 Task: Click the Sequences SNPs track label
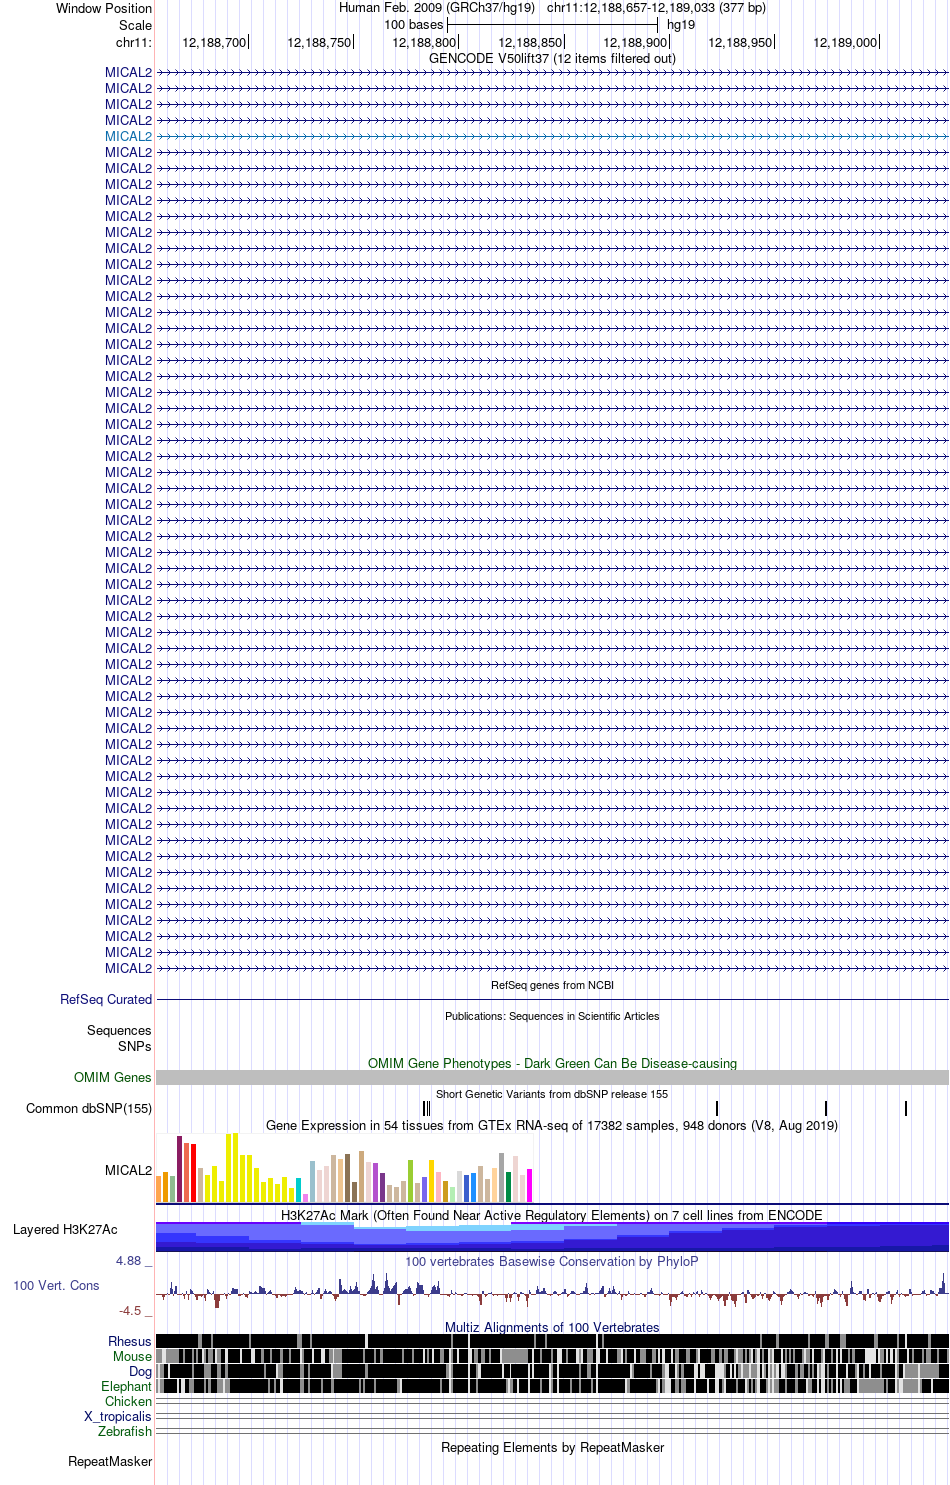tap(119, 1038)
